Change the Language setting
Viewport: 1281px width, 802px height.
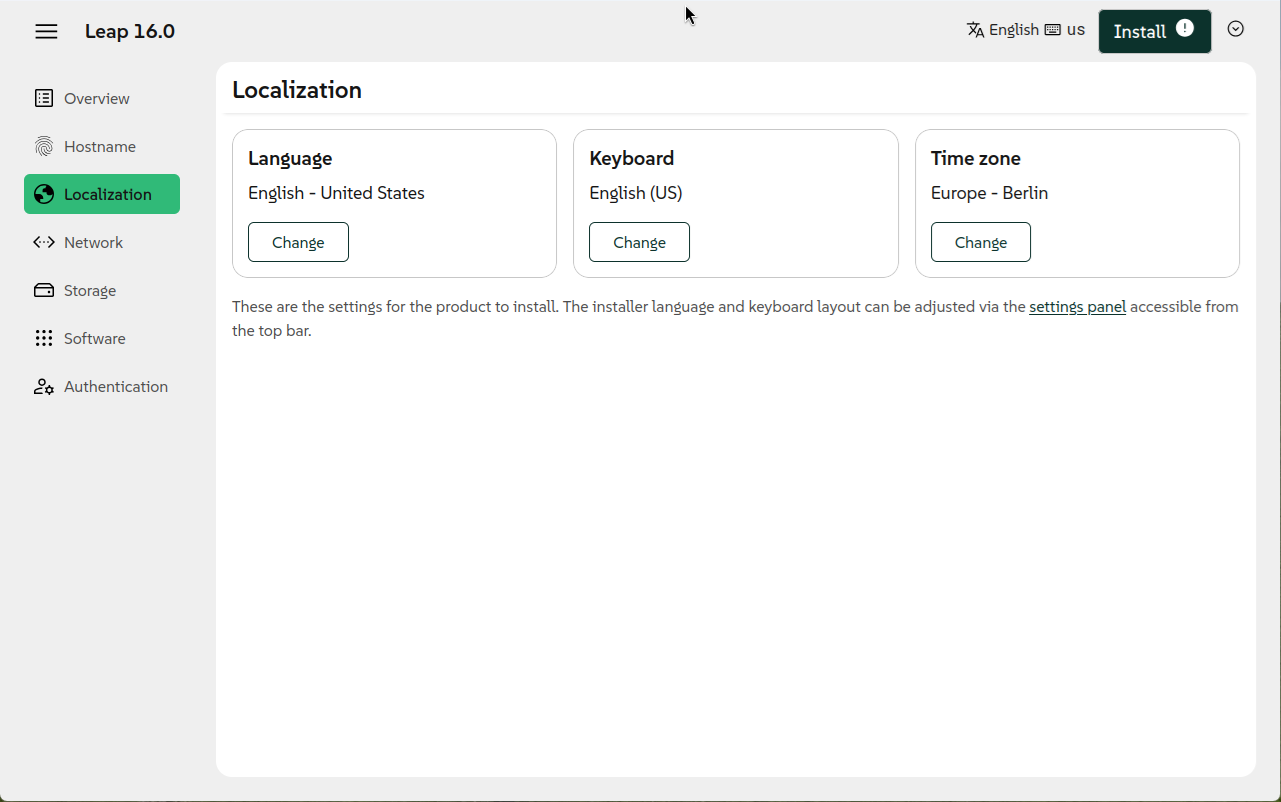pyautogui.click(x=298, y=242)
